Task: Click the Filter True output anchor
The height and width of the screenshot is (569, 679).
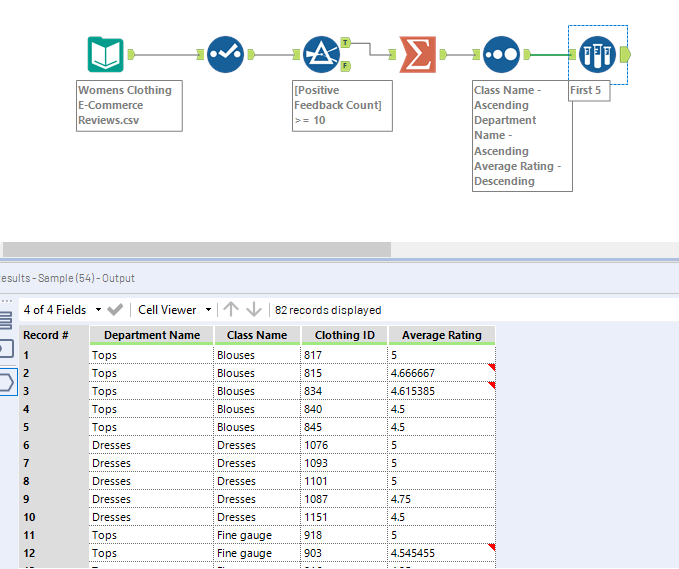Action: [x=345, y=42]
